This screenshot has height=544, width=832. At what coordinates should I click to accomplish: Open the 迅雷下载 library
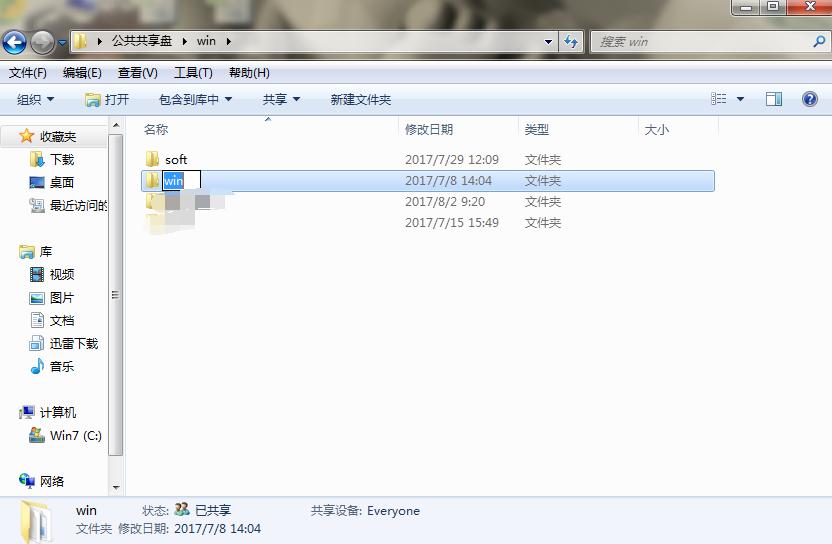click(x=74, y=343)
